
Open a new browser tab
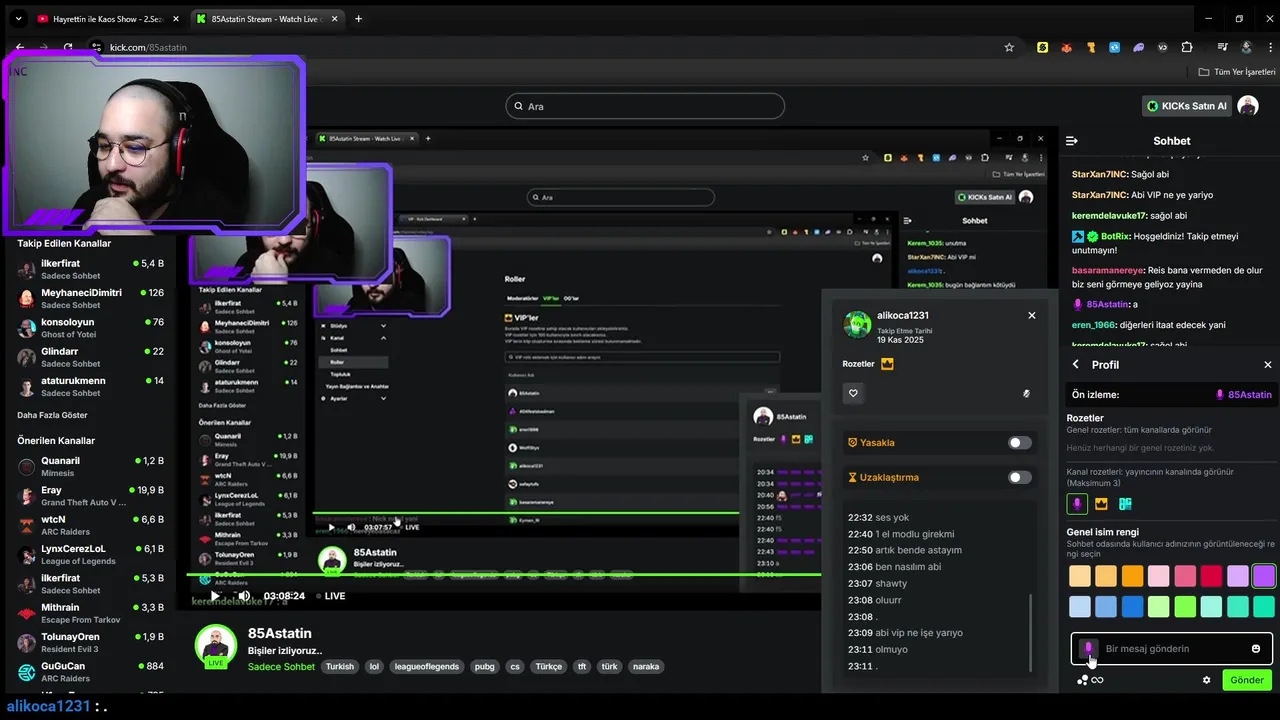click(x=358, y=19)
